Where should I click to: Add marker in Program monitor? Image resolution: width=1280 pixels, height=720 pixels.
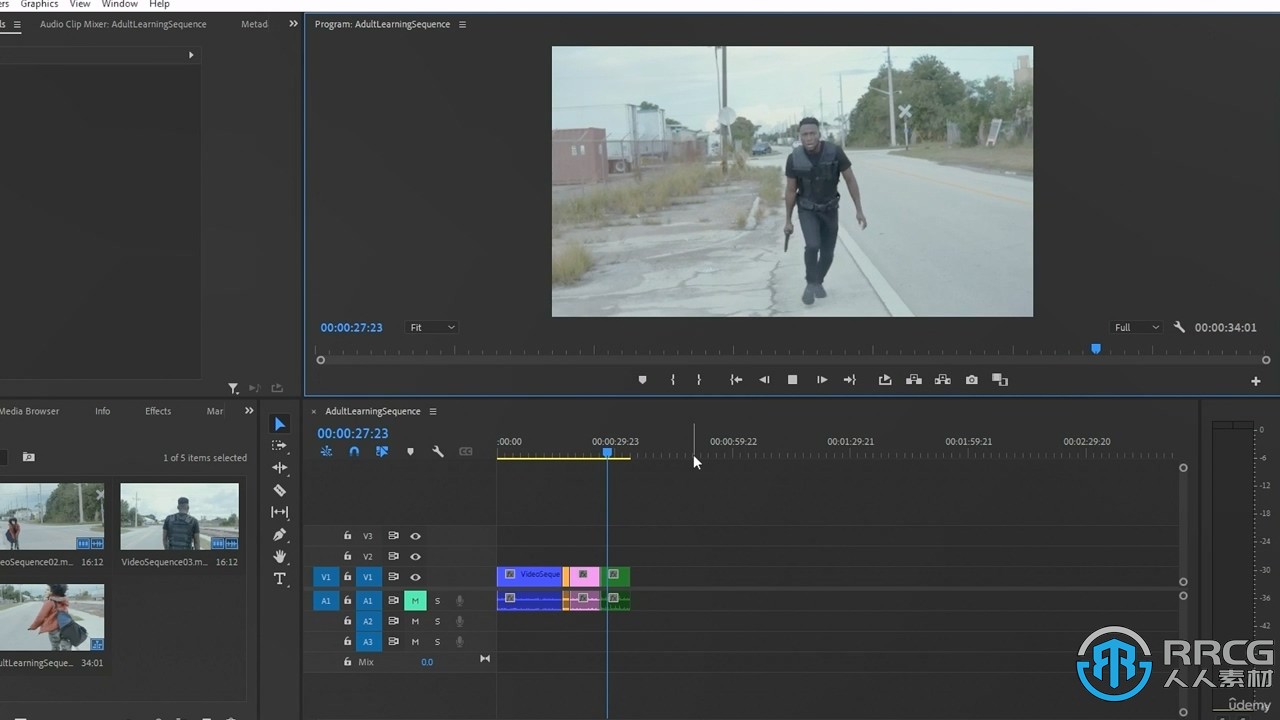[x=642, y=380]
